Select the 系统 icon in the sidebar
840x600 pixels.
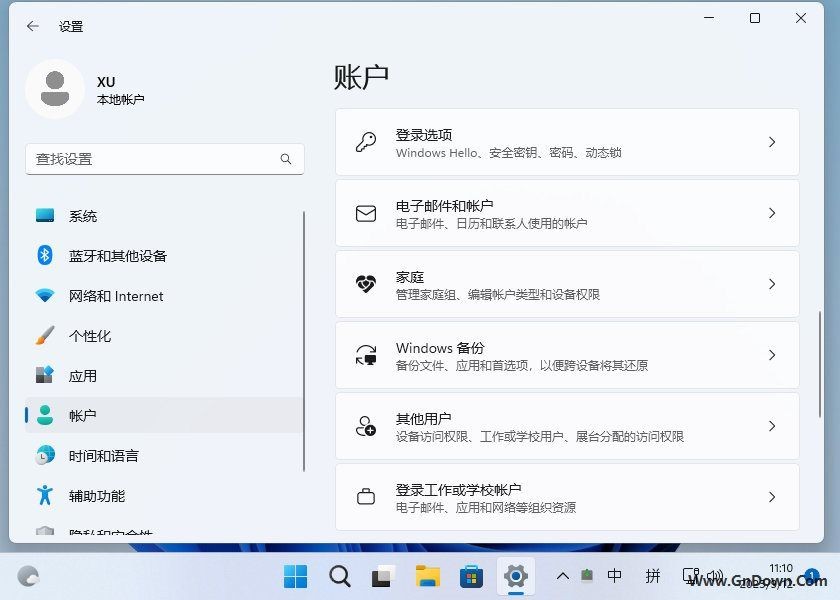44,215
